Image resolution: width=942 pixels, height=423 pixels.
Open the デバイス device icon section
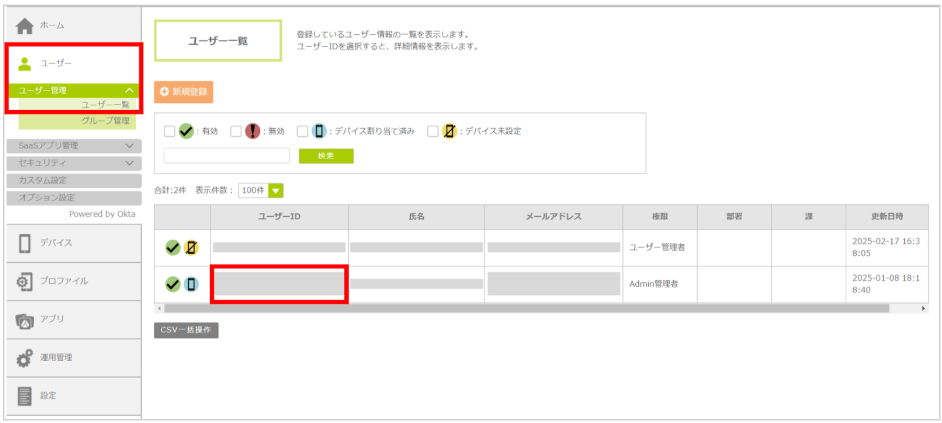pyautogui.click(x=26, y=243)
